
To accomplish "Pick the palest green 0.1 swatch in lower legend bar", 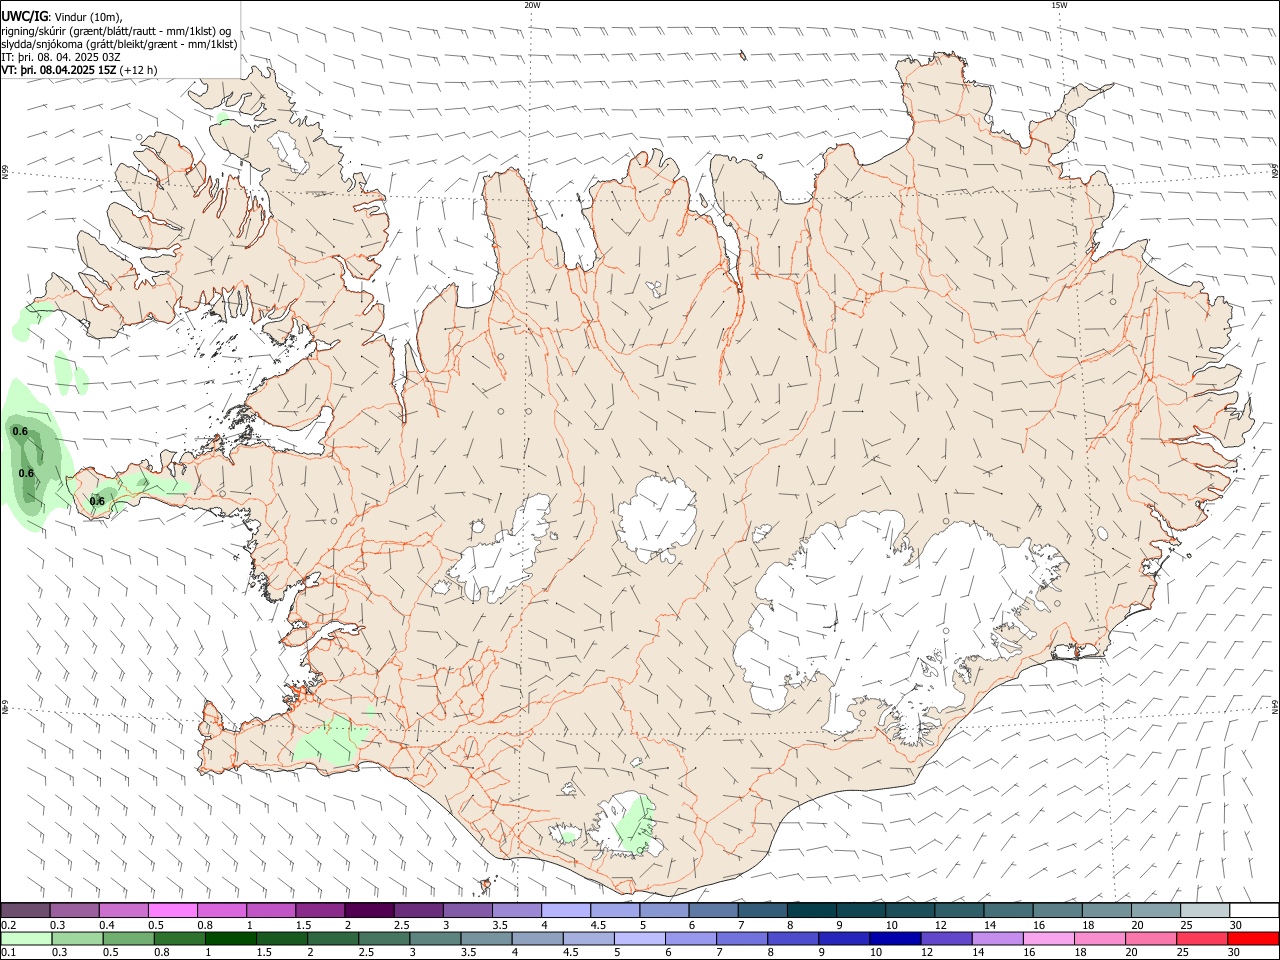I will click(27, 939).
